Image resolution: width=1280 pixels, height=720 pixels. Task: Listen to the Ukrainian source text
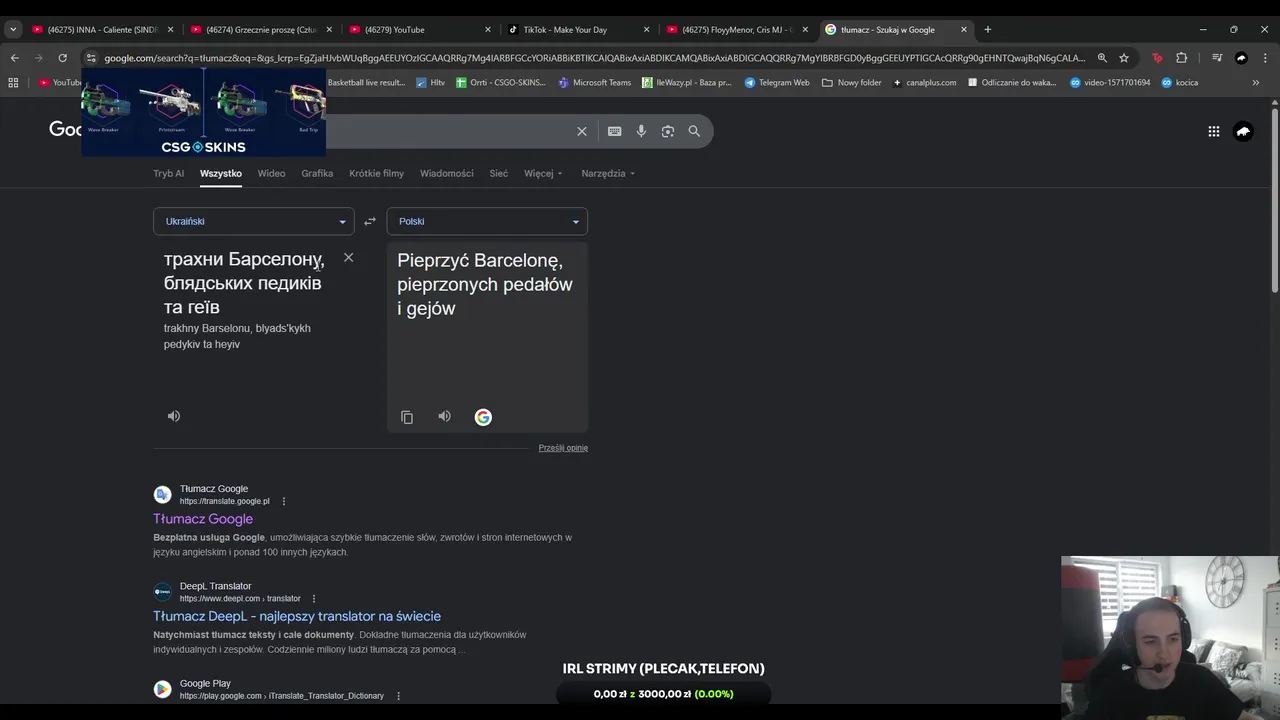pyautogui.click(x=174, y=416)
